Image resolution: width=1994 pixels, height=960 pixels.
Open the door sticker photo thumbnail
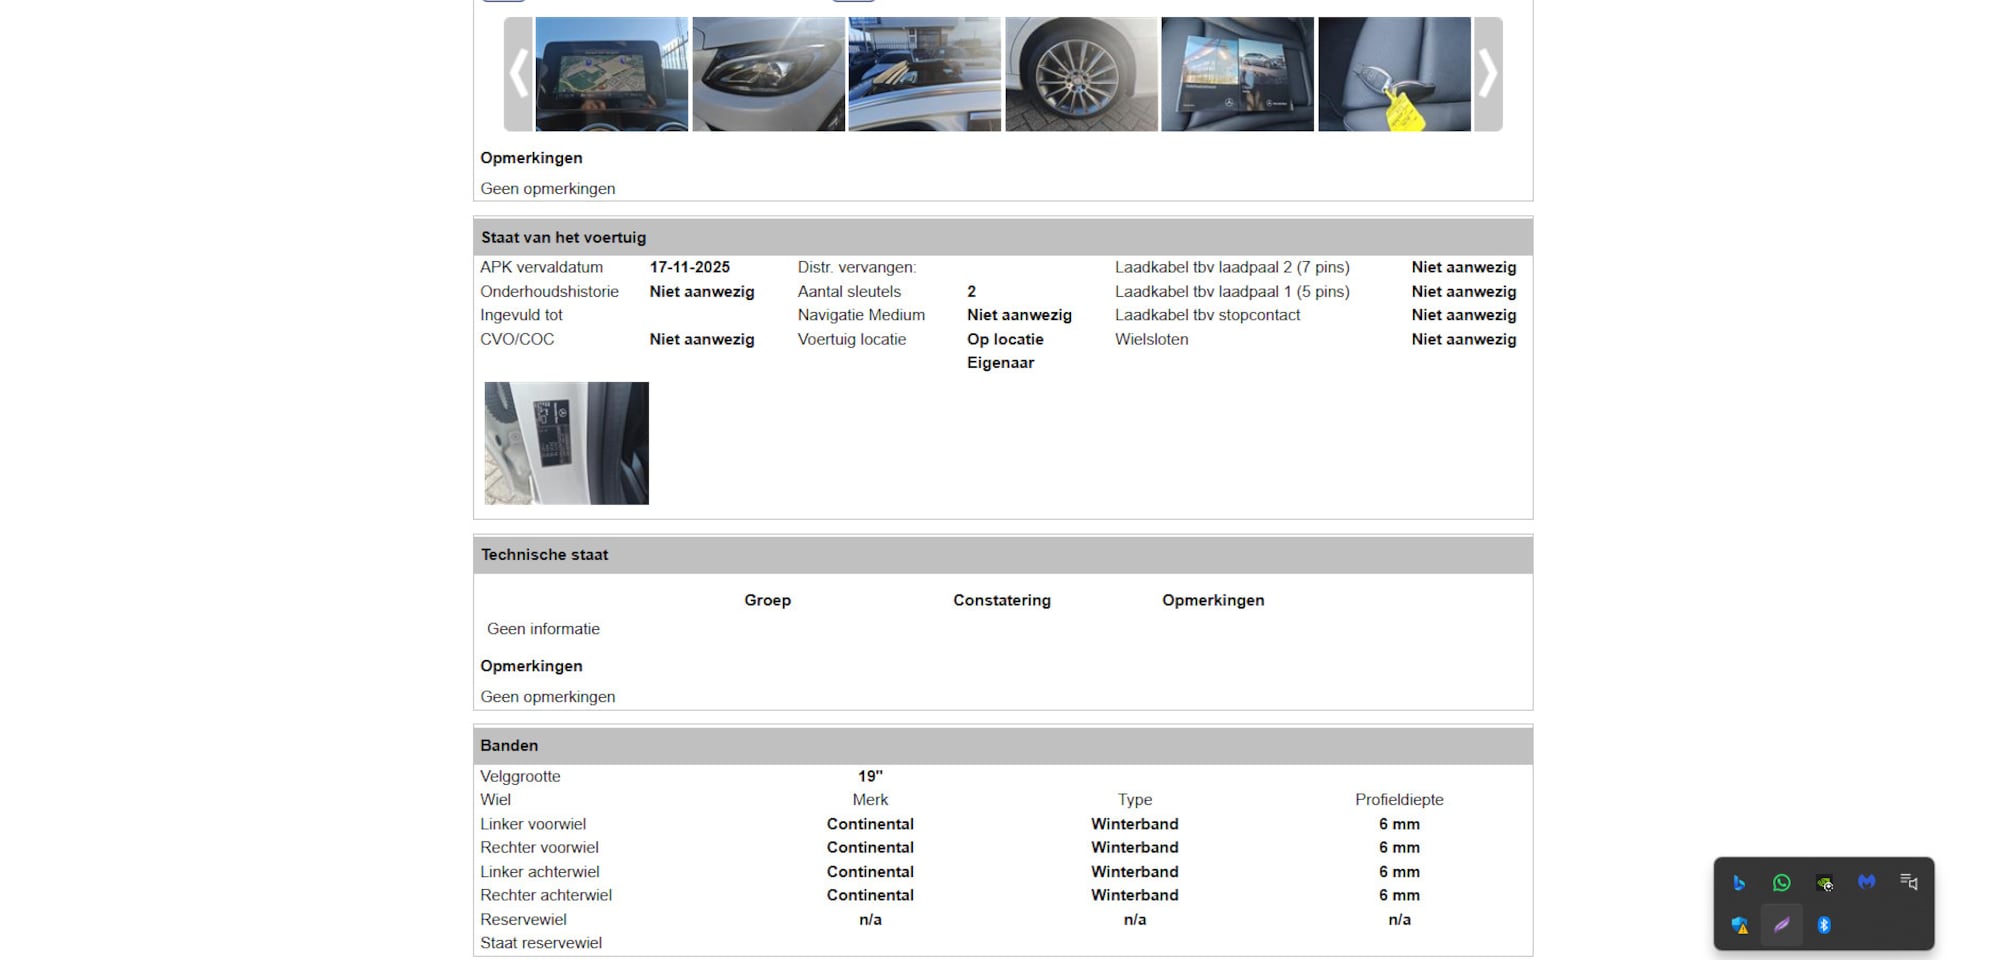[x=566, y=443]
